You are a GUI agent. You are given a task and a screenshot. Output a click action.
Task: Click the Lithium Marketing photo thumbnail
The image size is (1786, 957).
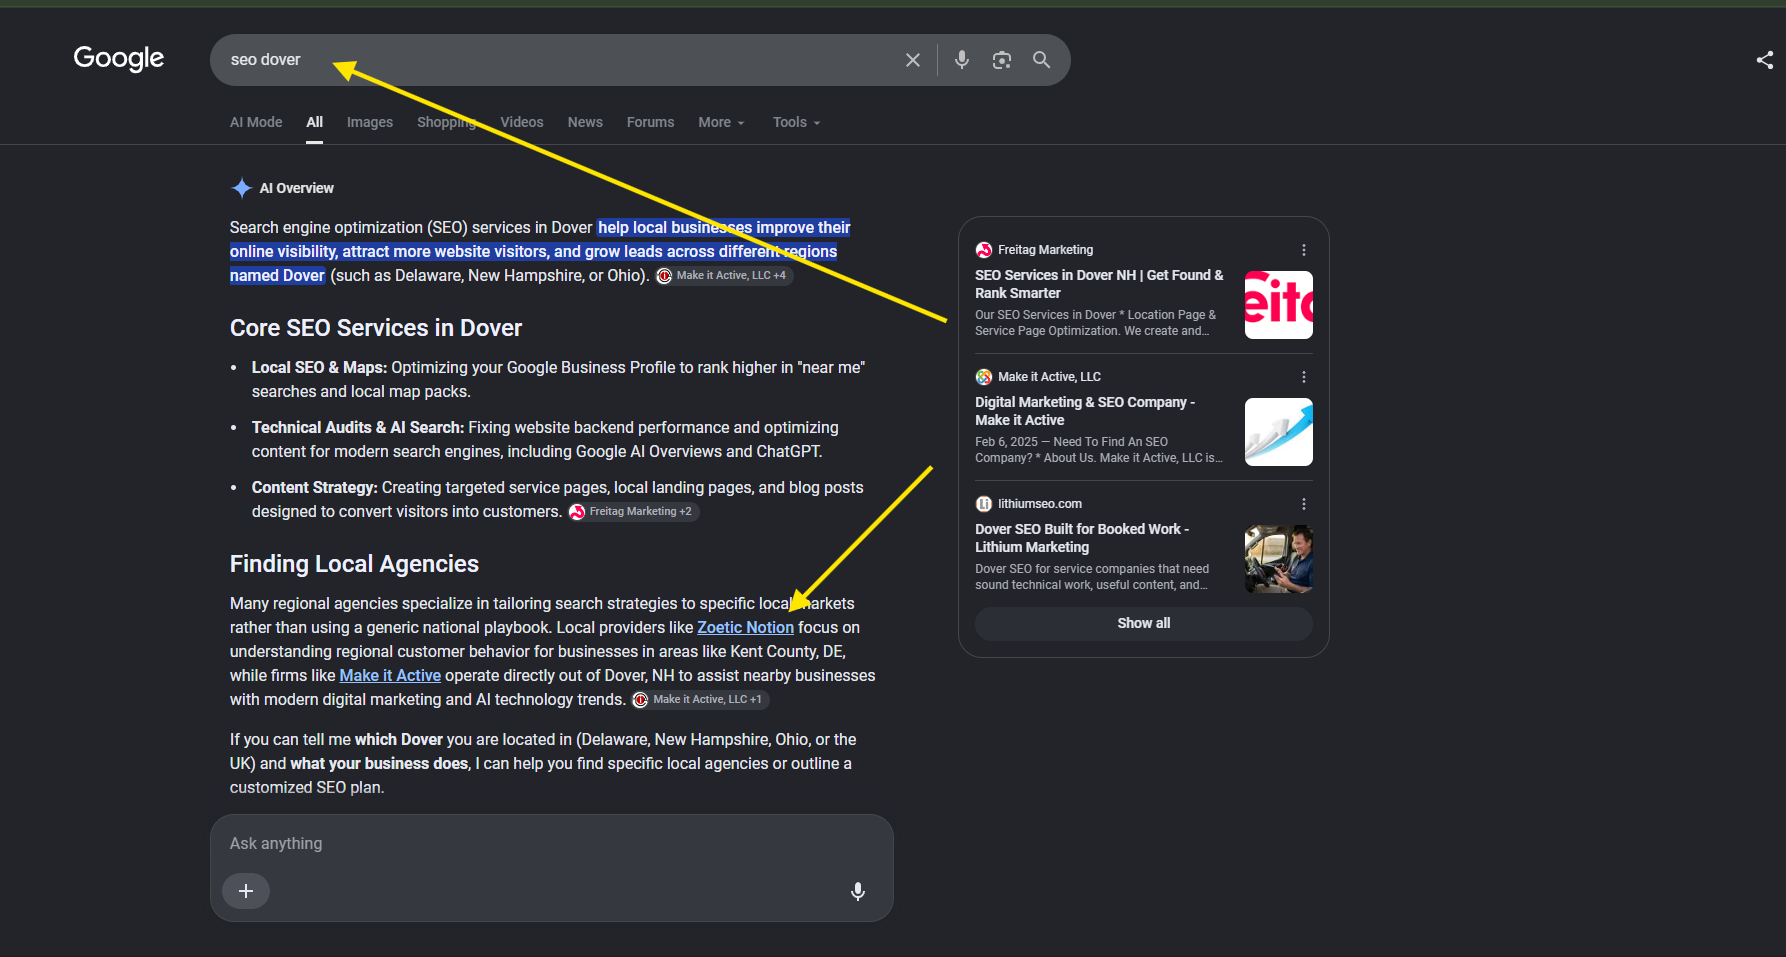(1279, 559)
